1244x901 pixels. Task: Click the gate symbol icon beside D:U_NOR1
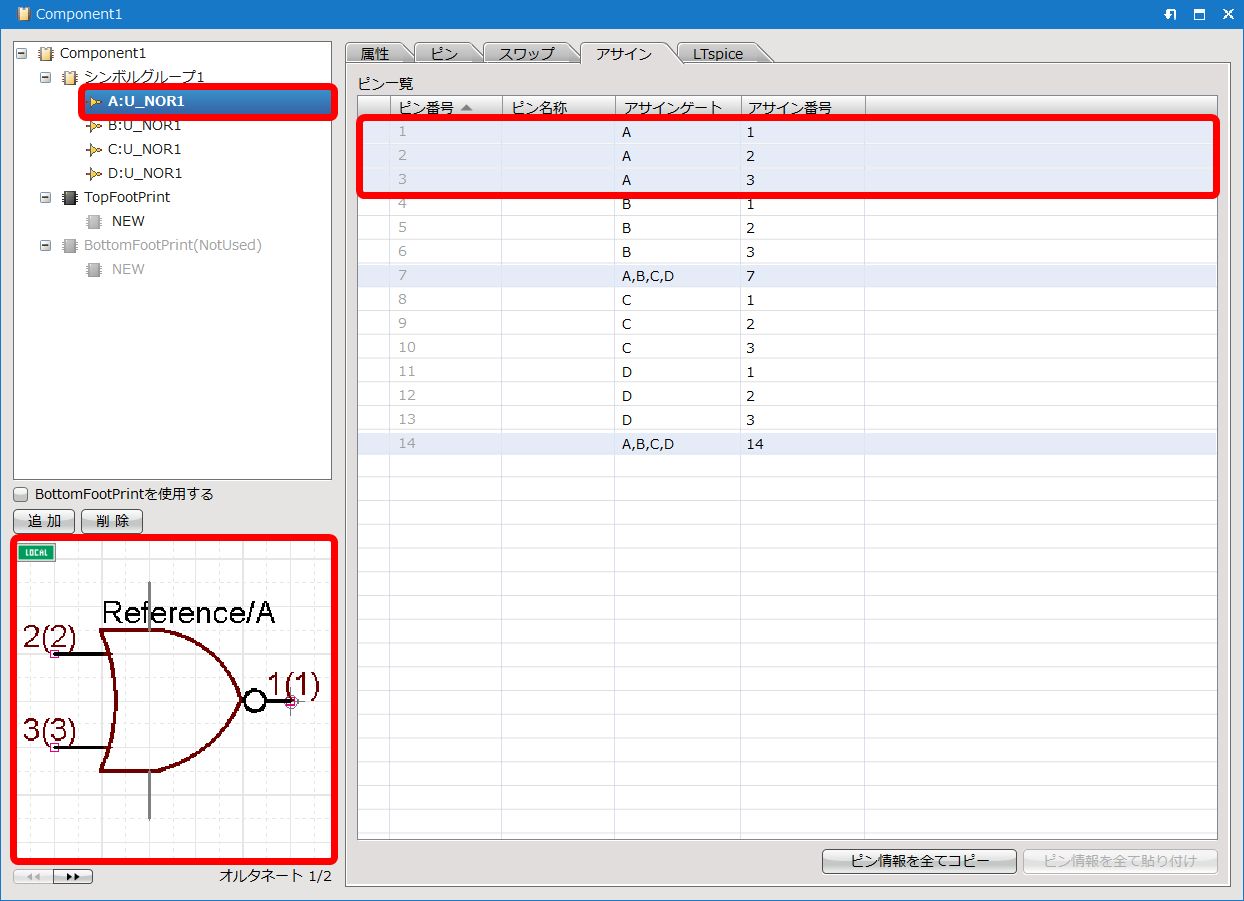[x=94, y=173]
